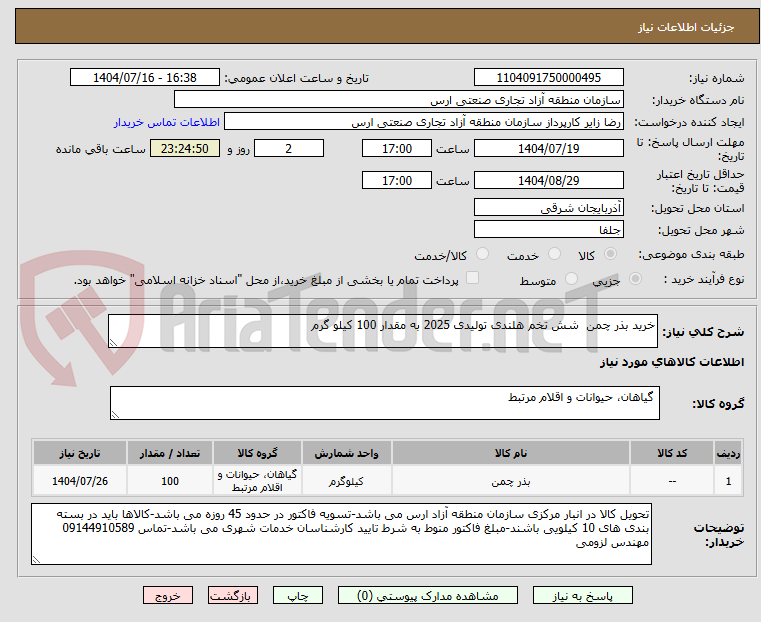Click the گروه کالا text area
The image size is (761, 622).
pos(384,403)
